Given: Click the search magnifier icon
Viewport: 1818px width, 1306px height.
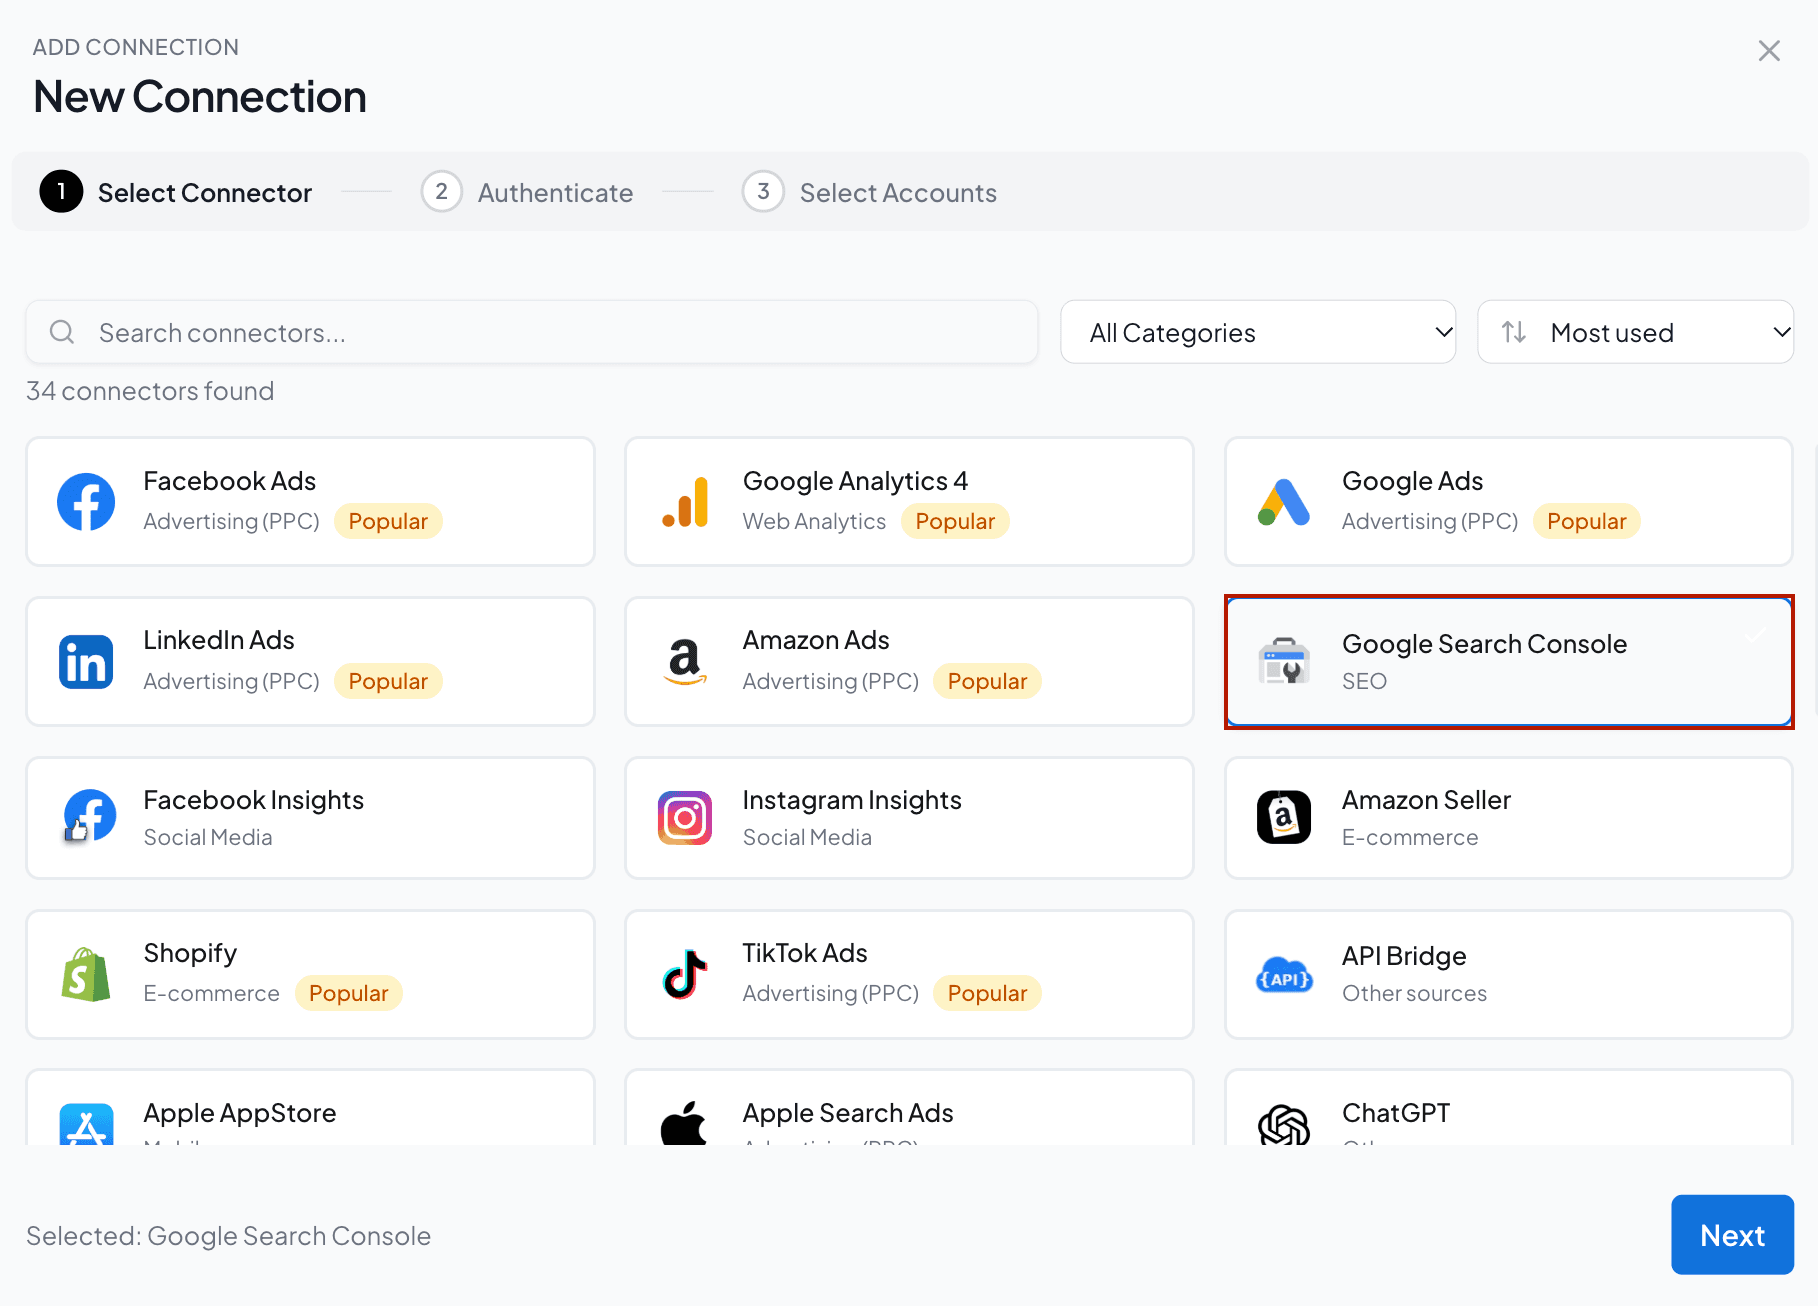Looking at the screenshot, I should tap(62, 332).
